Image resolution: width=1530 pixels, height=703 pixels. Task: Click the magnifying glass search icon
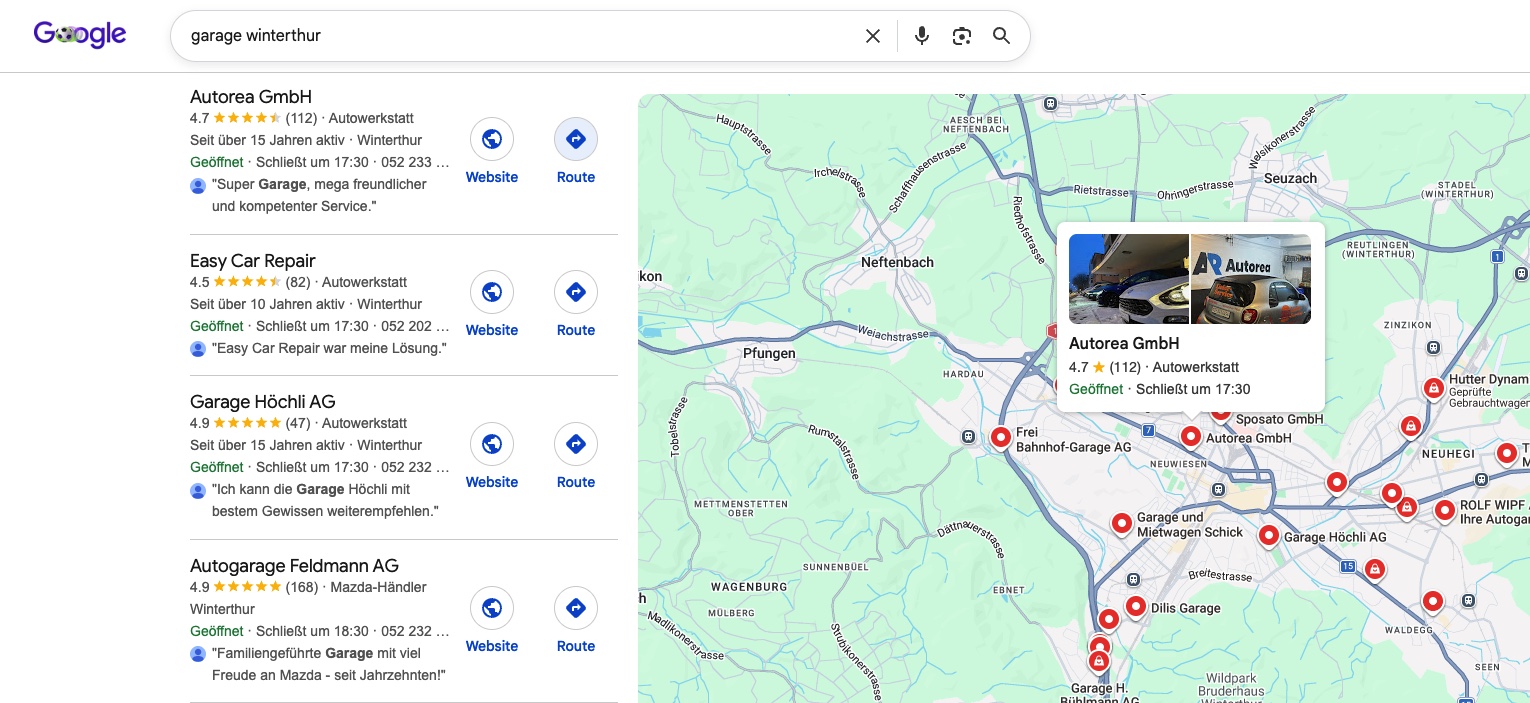pyautogui.click(x=1001, y=36)
